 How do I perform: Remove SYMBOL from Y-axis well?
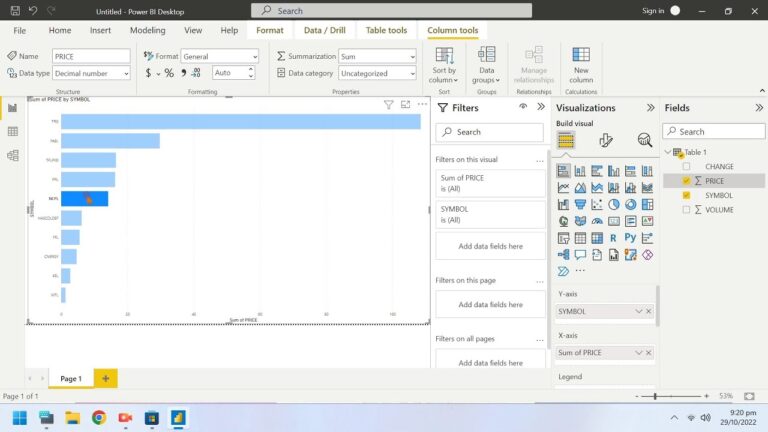pos(648,311)
